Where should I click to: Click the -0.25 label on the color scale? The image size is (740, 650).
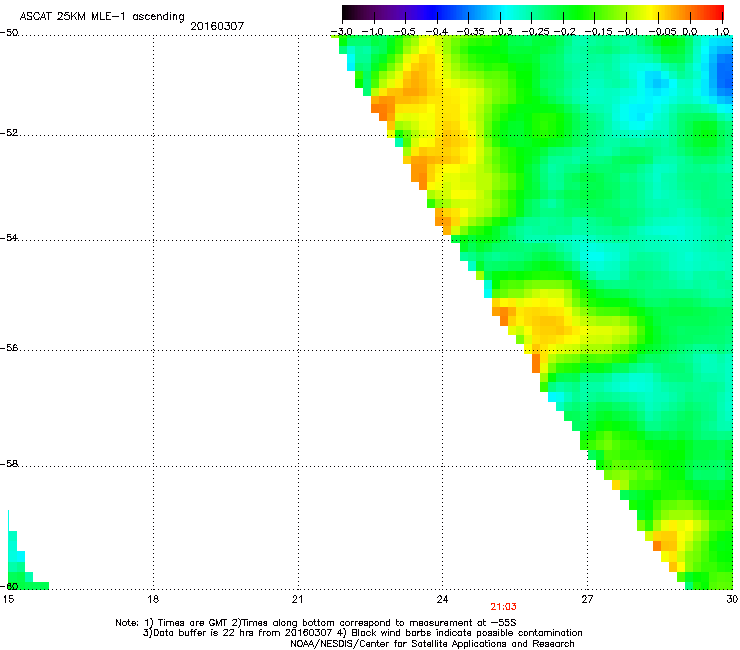[x=536, y=32]
